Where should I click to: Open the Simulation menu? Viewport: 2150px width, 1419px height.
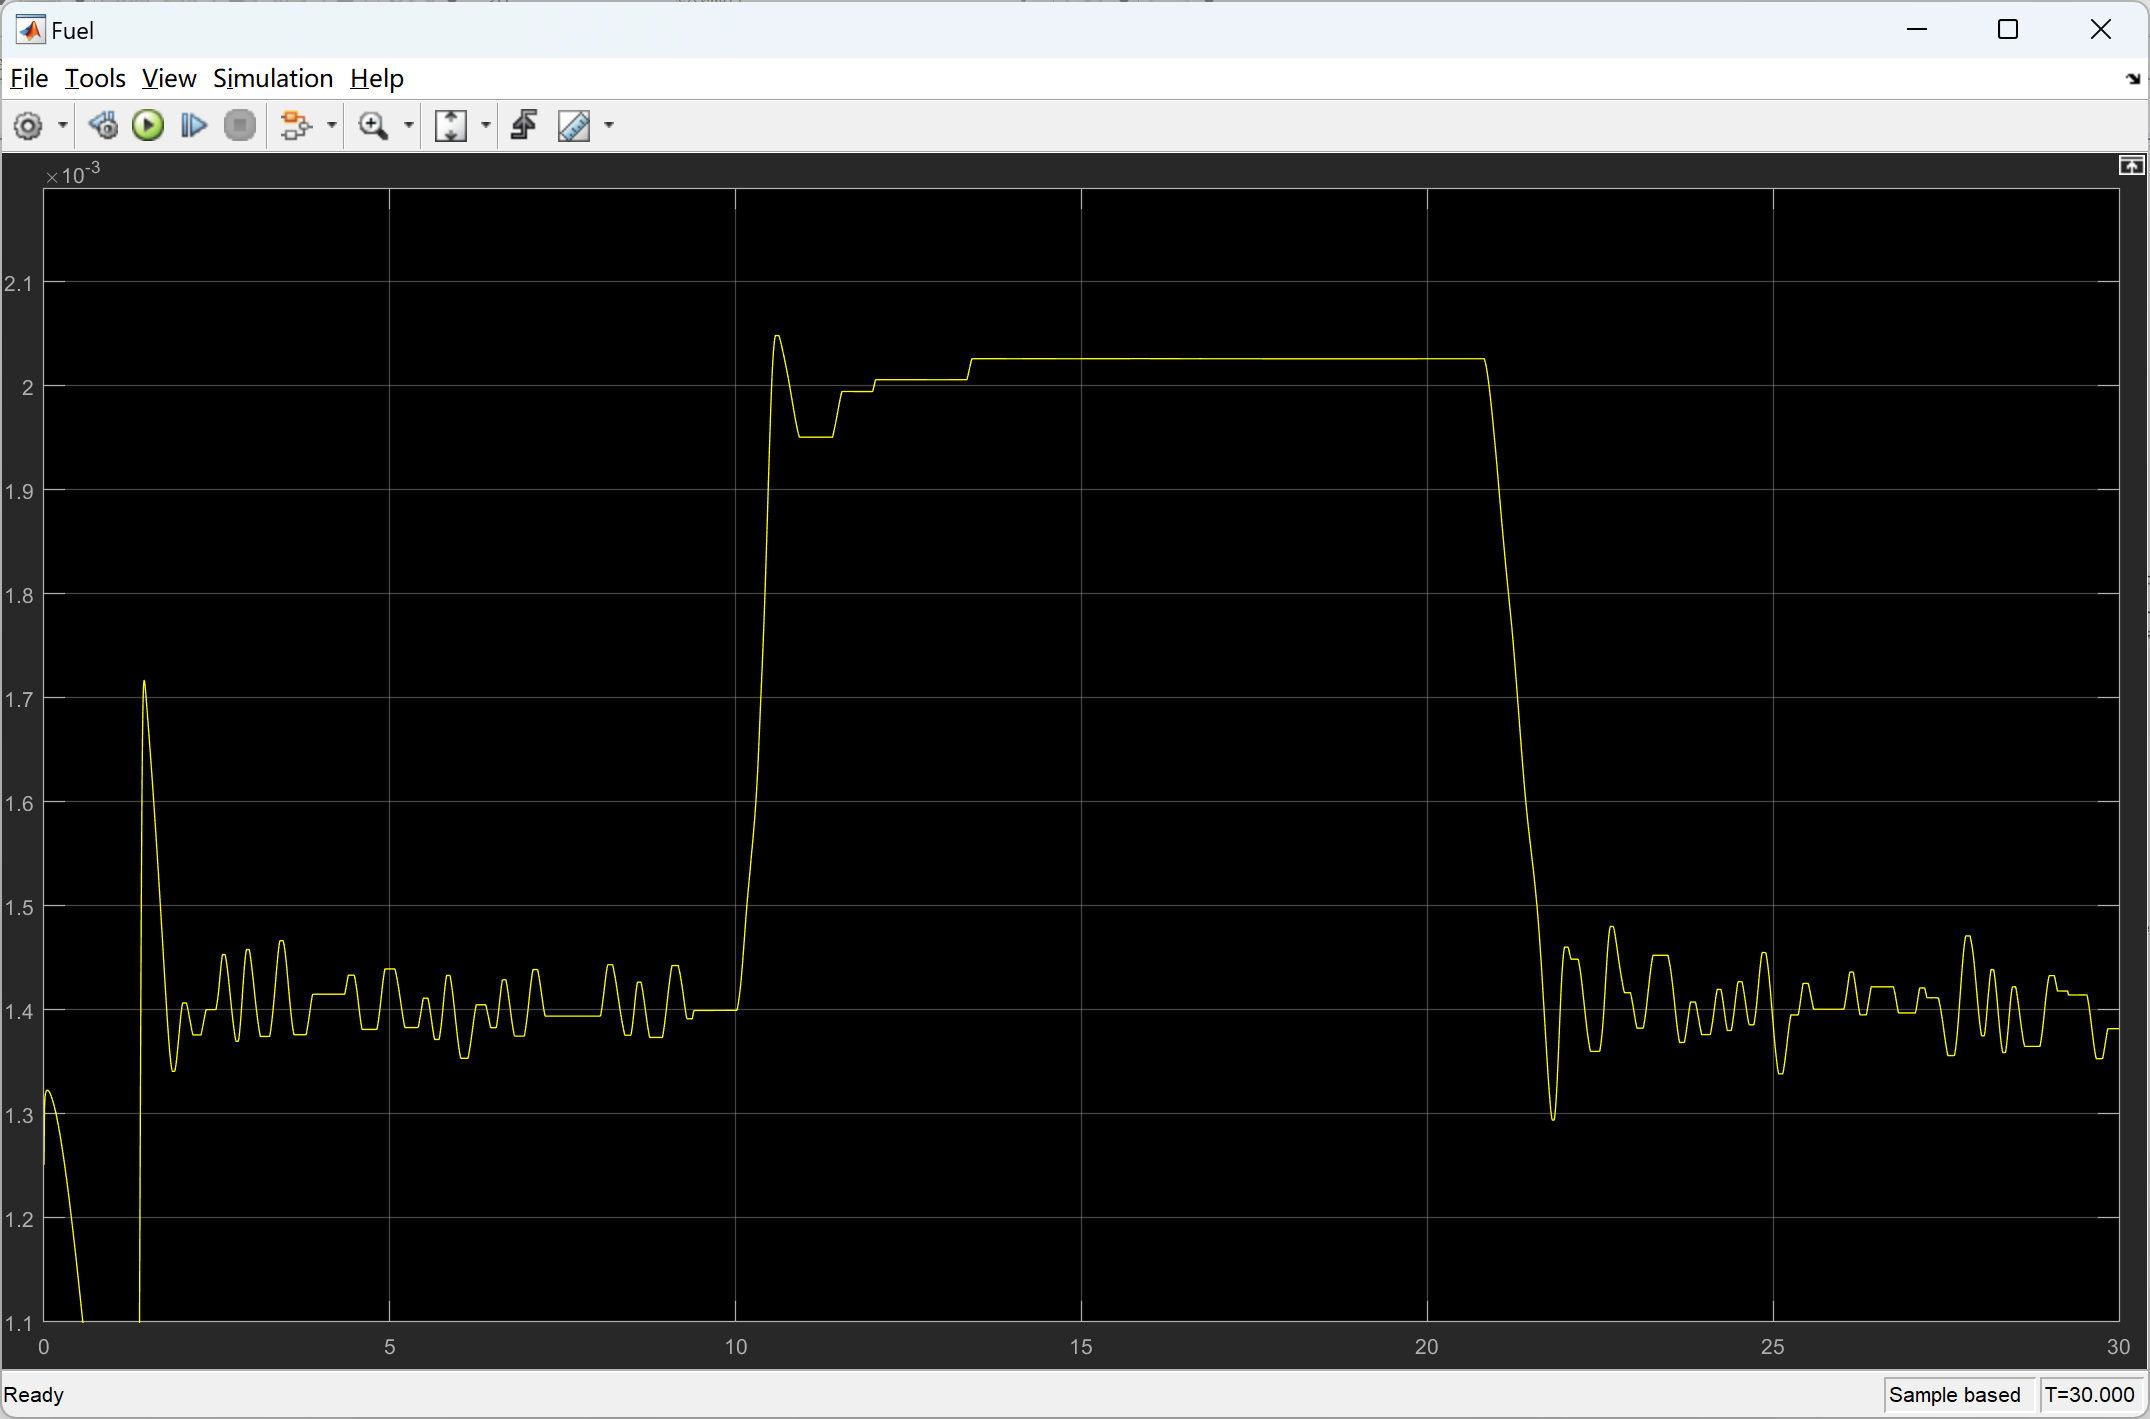pos(272,78)
